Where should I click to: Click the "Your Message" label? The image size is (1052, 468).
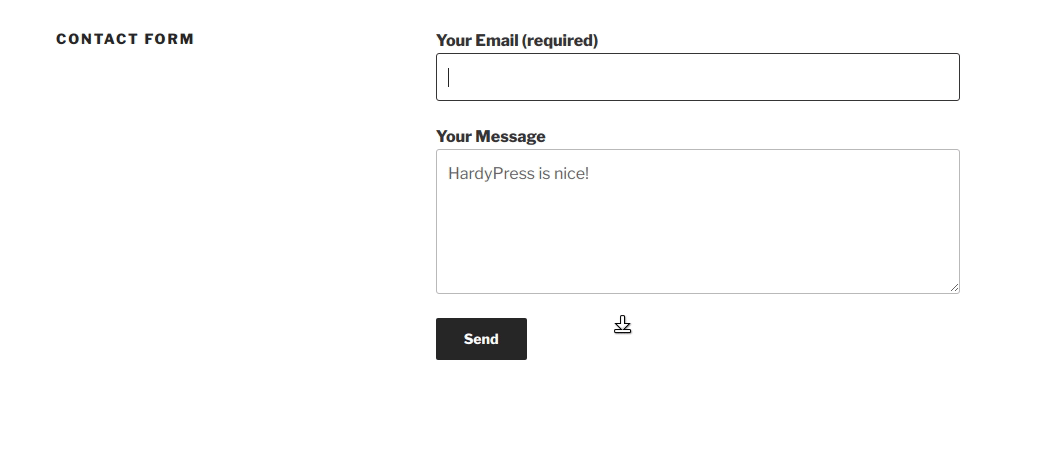pos(490,137)
